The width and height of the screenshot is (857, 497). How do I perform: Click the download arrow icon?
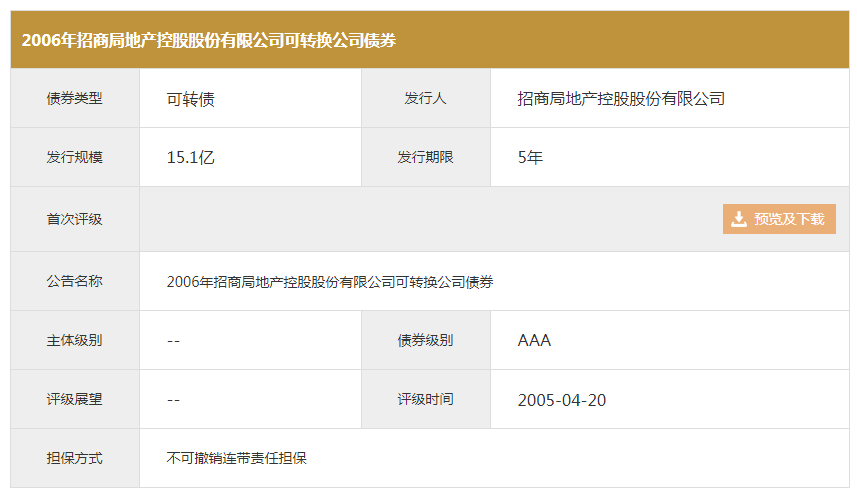[x=739, y=219]
